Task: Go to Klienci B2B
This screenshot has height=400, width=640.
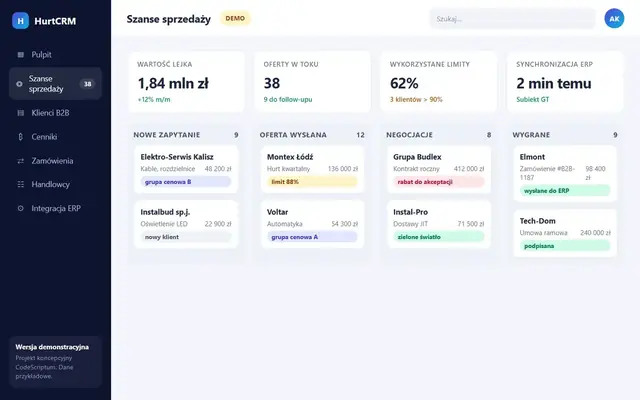Action: click(x=55, y=113)
